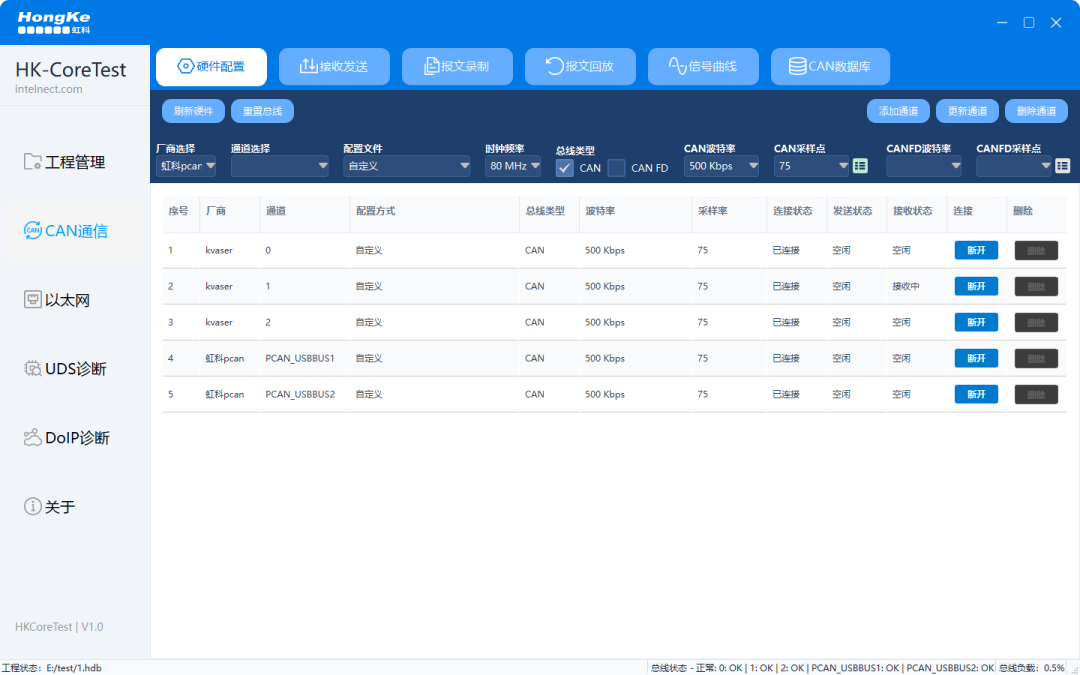The image size is (1080, 675).
Task: Disconnect kvaser channel 2 with 断开
Action: pyautogui.click(x=976, y=322)
